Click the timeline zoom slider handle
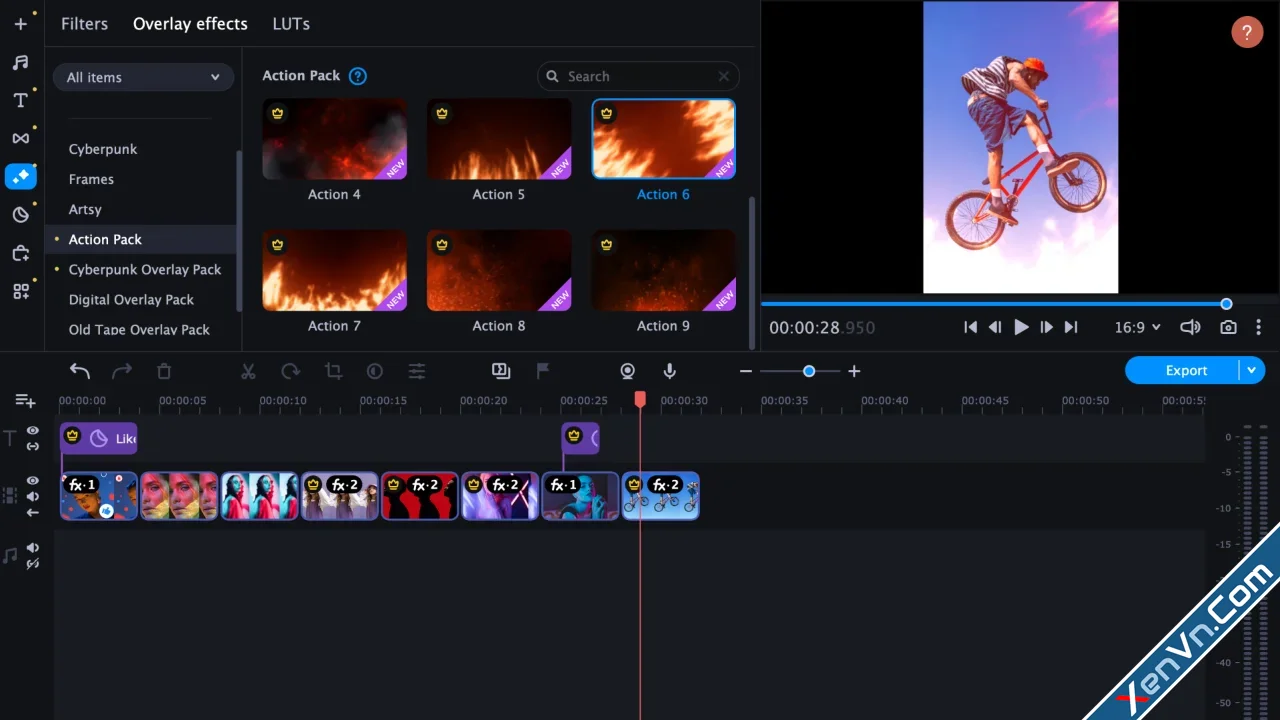This screenshot has height=720, width=1280. coord(809,371)
